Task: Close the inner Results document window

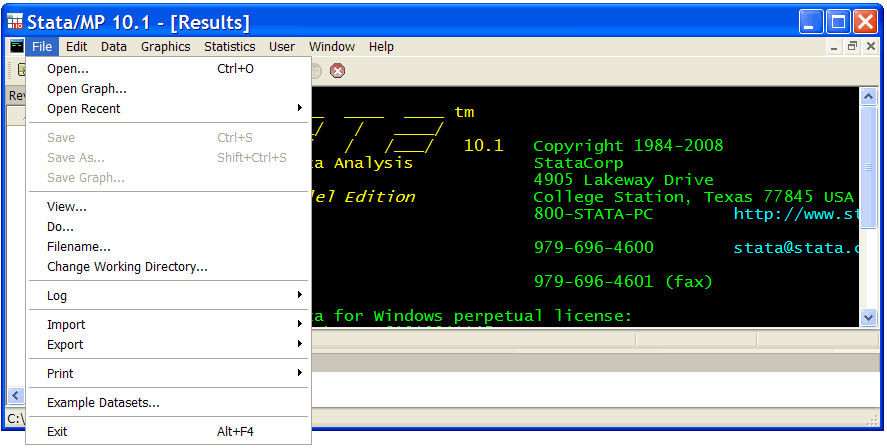Action: click(870, 46)
